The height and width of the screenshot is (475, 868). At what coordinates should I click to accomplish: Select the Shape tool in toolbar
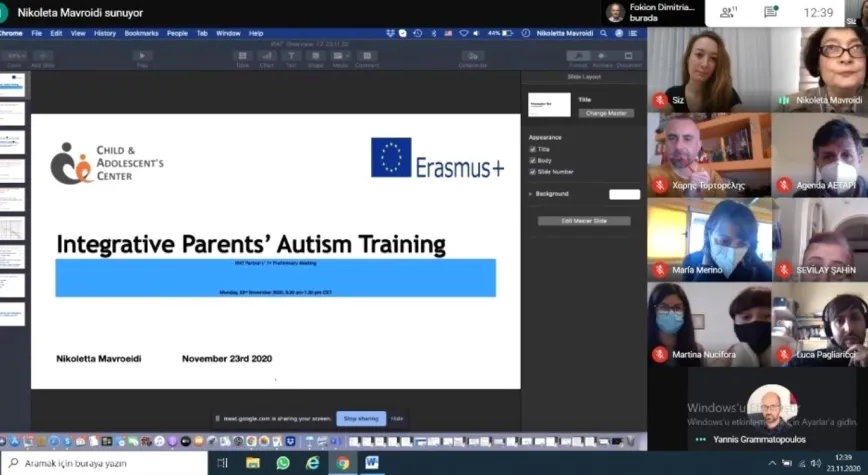tap(316, 56)
